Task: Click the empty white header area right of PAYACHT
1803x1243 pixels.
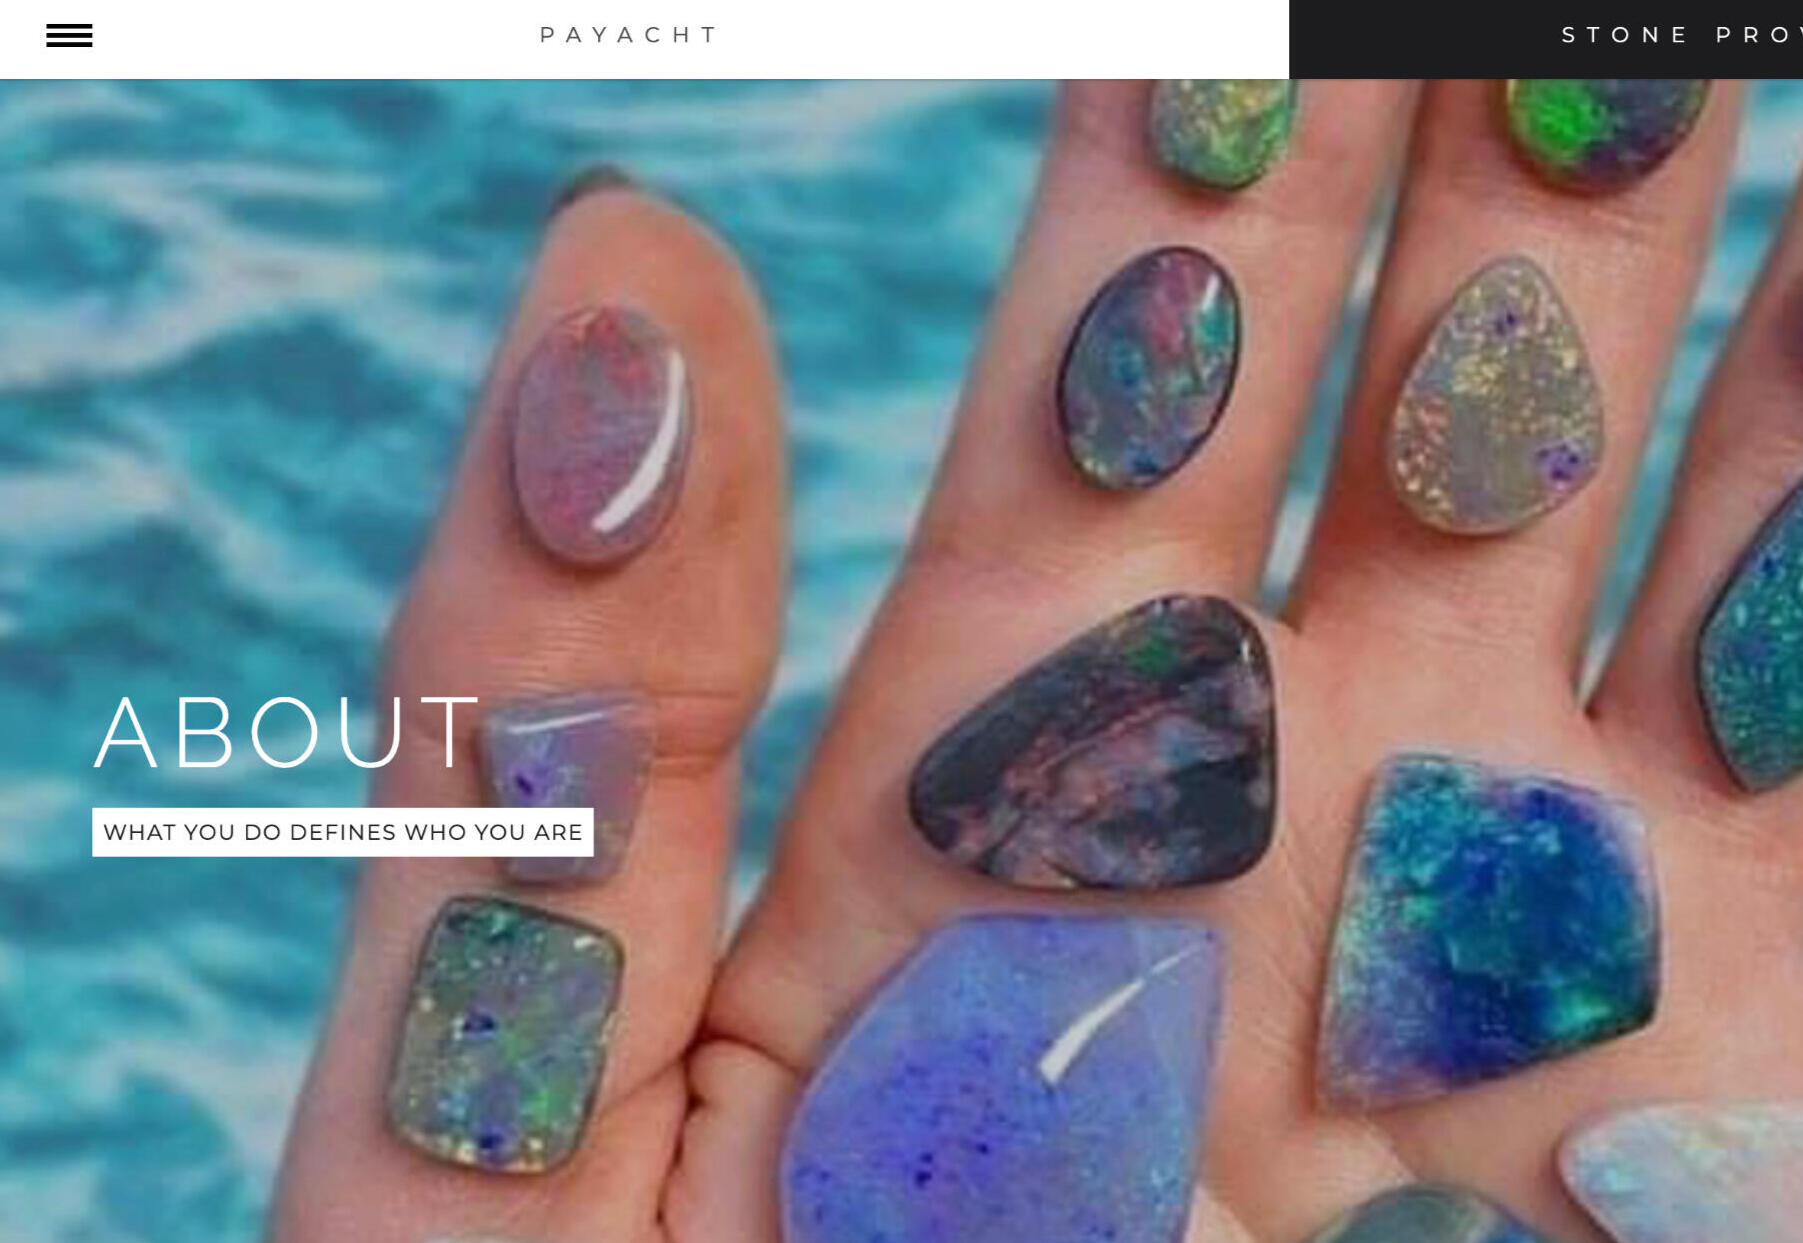Action: [1000, 38]
